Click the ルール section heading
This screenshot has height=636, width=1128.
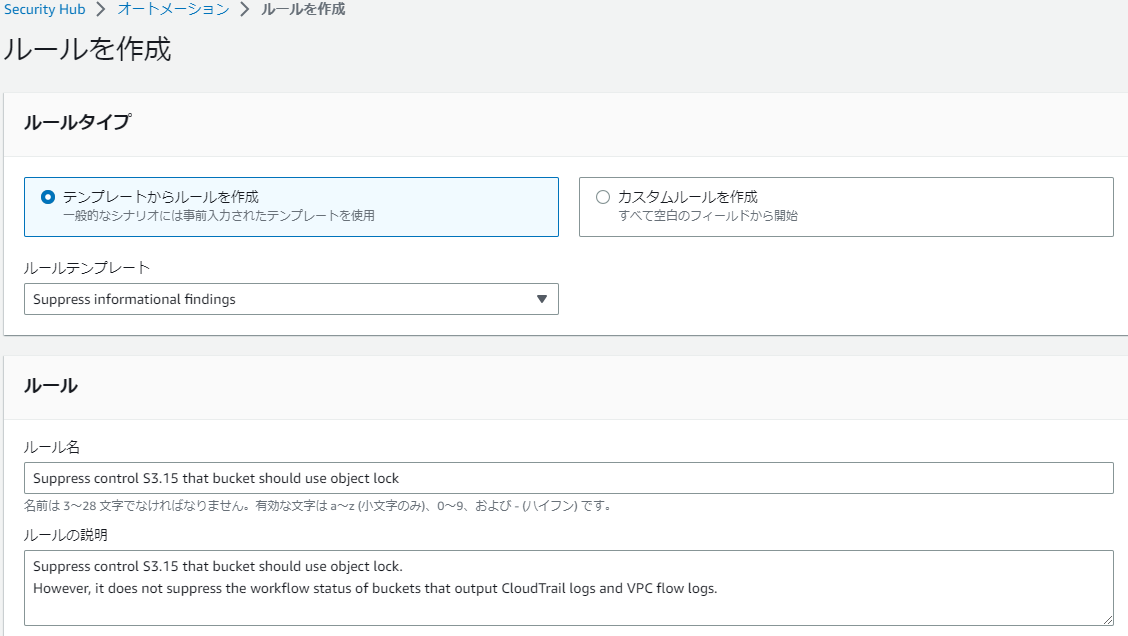(x=51, y=386)
